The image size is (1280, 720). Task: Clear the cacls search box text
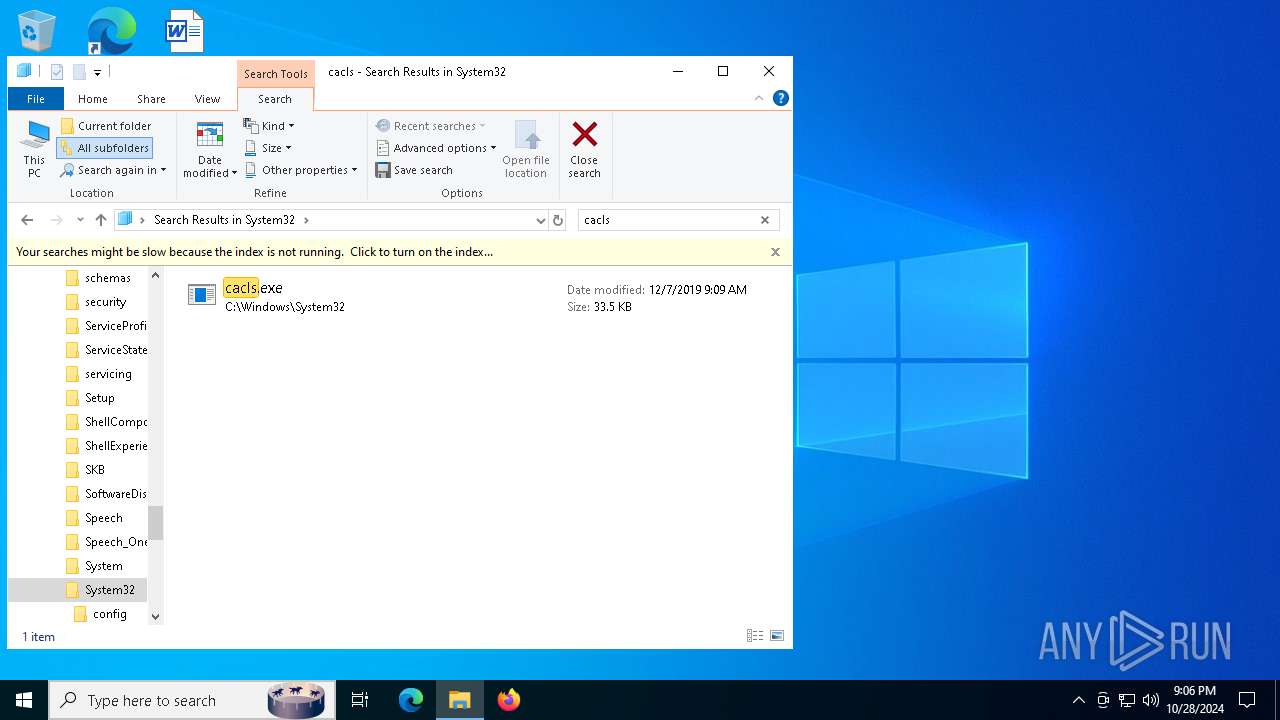(x=765, y=220)
